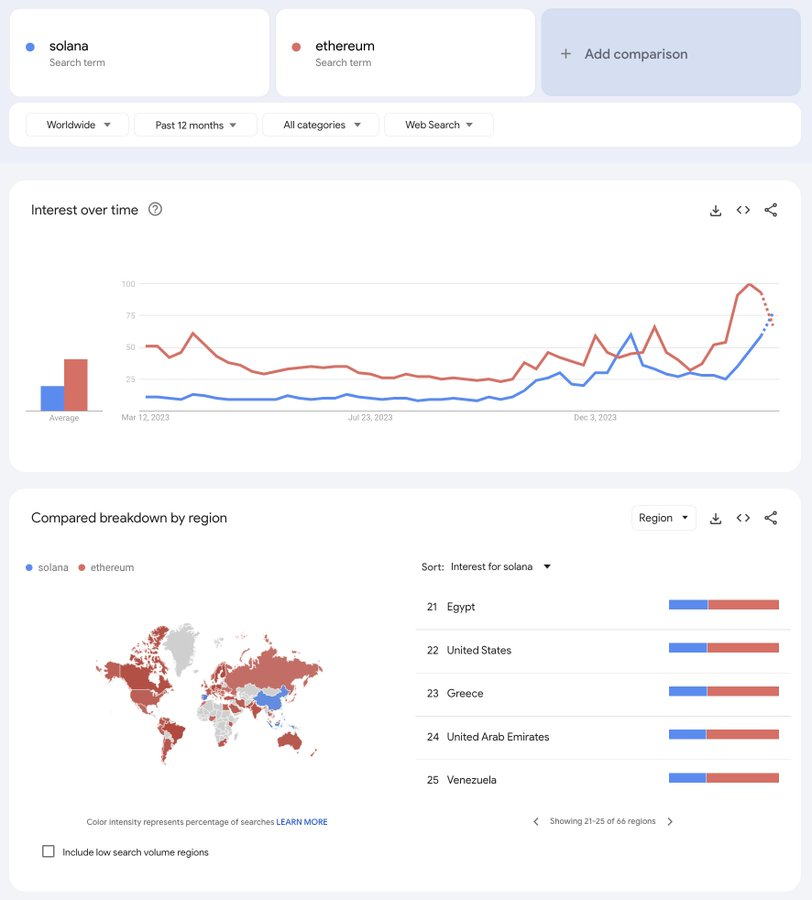This screenshot has height=900, width=812.
Task: Select the United States region row
Action: coord(603,651)
